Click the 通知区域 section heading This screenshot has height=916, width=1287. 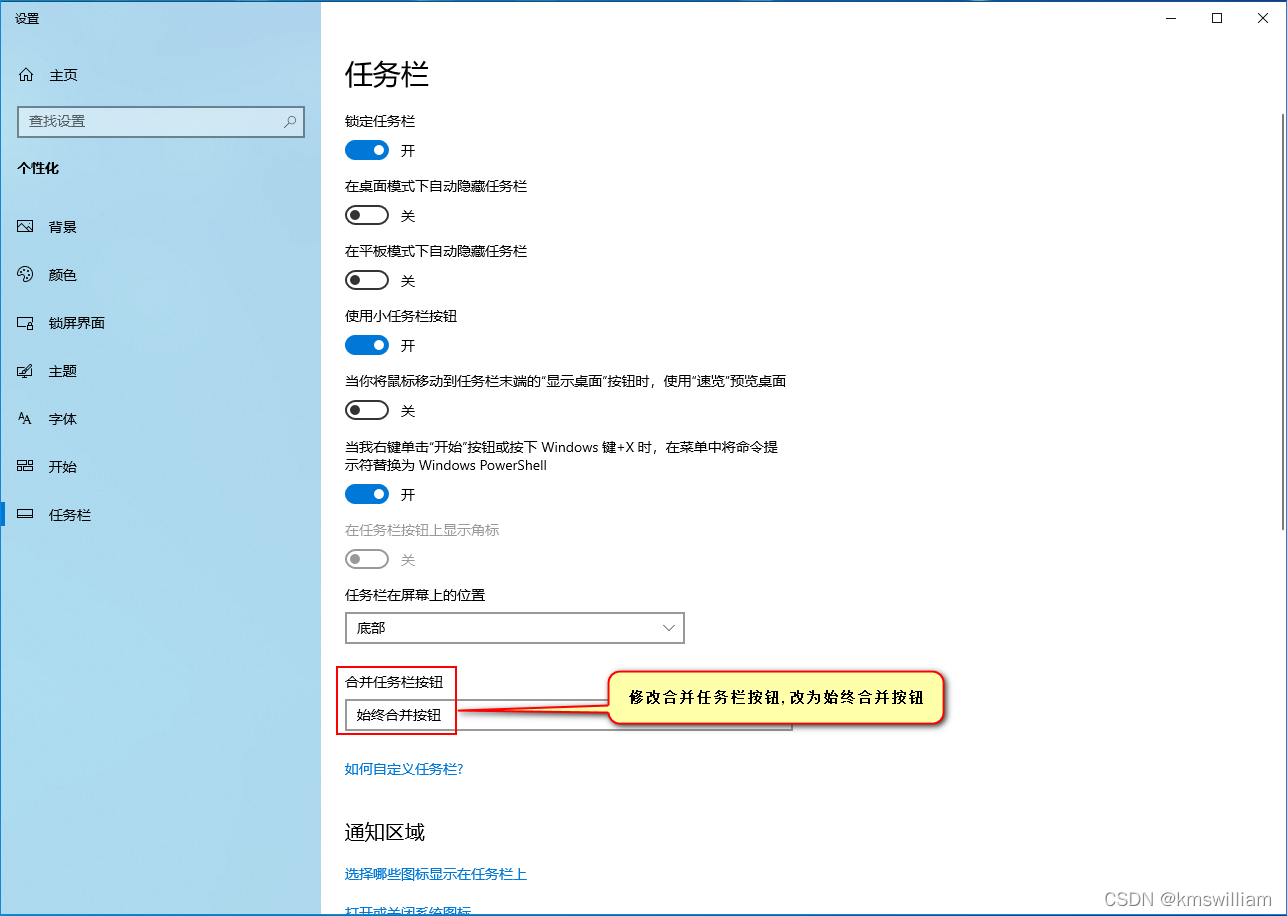coord(385,832)
